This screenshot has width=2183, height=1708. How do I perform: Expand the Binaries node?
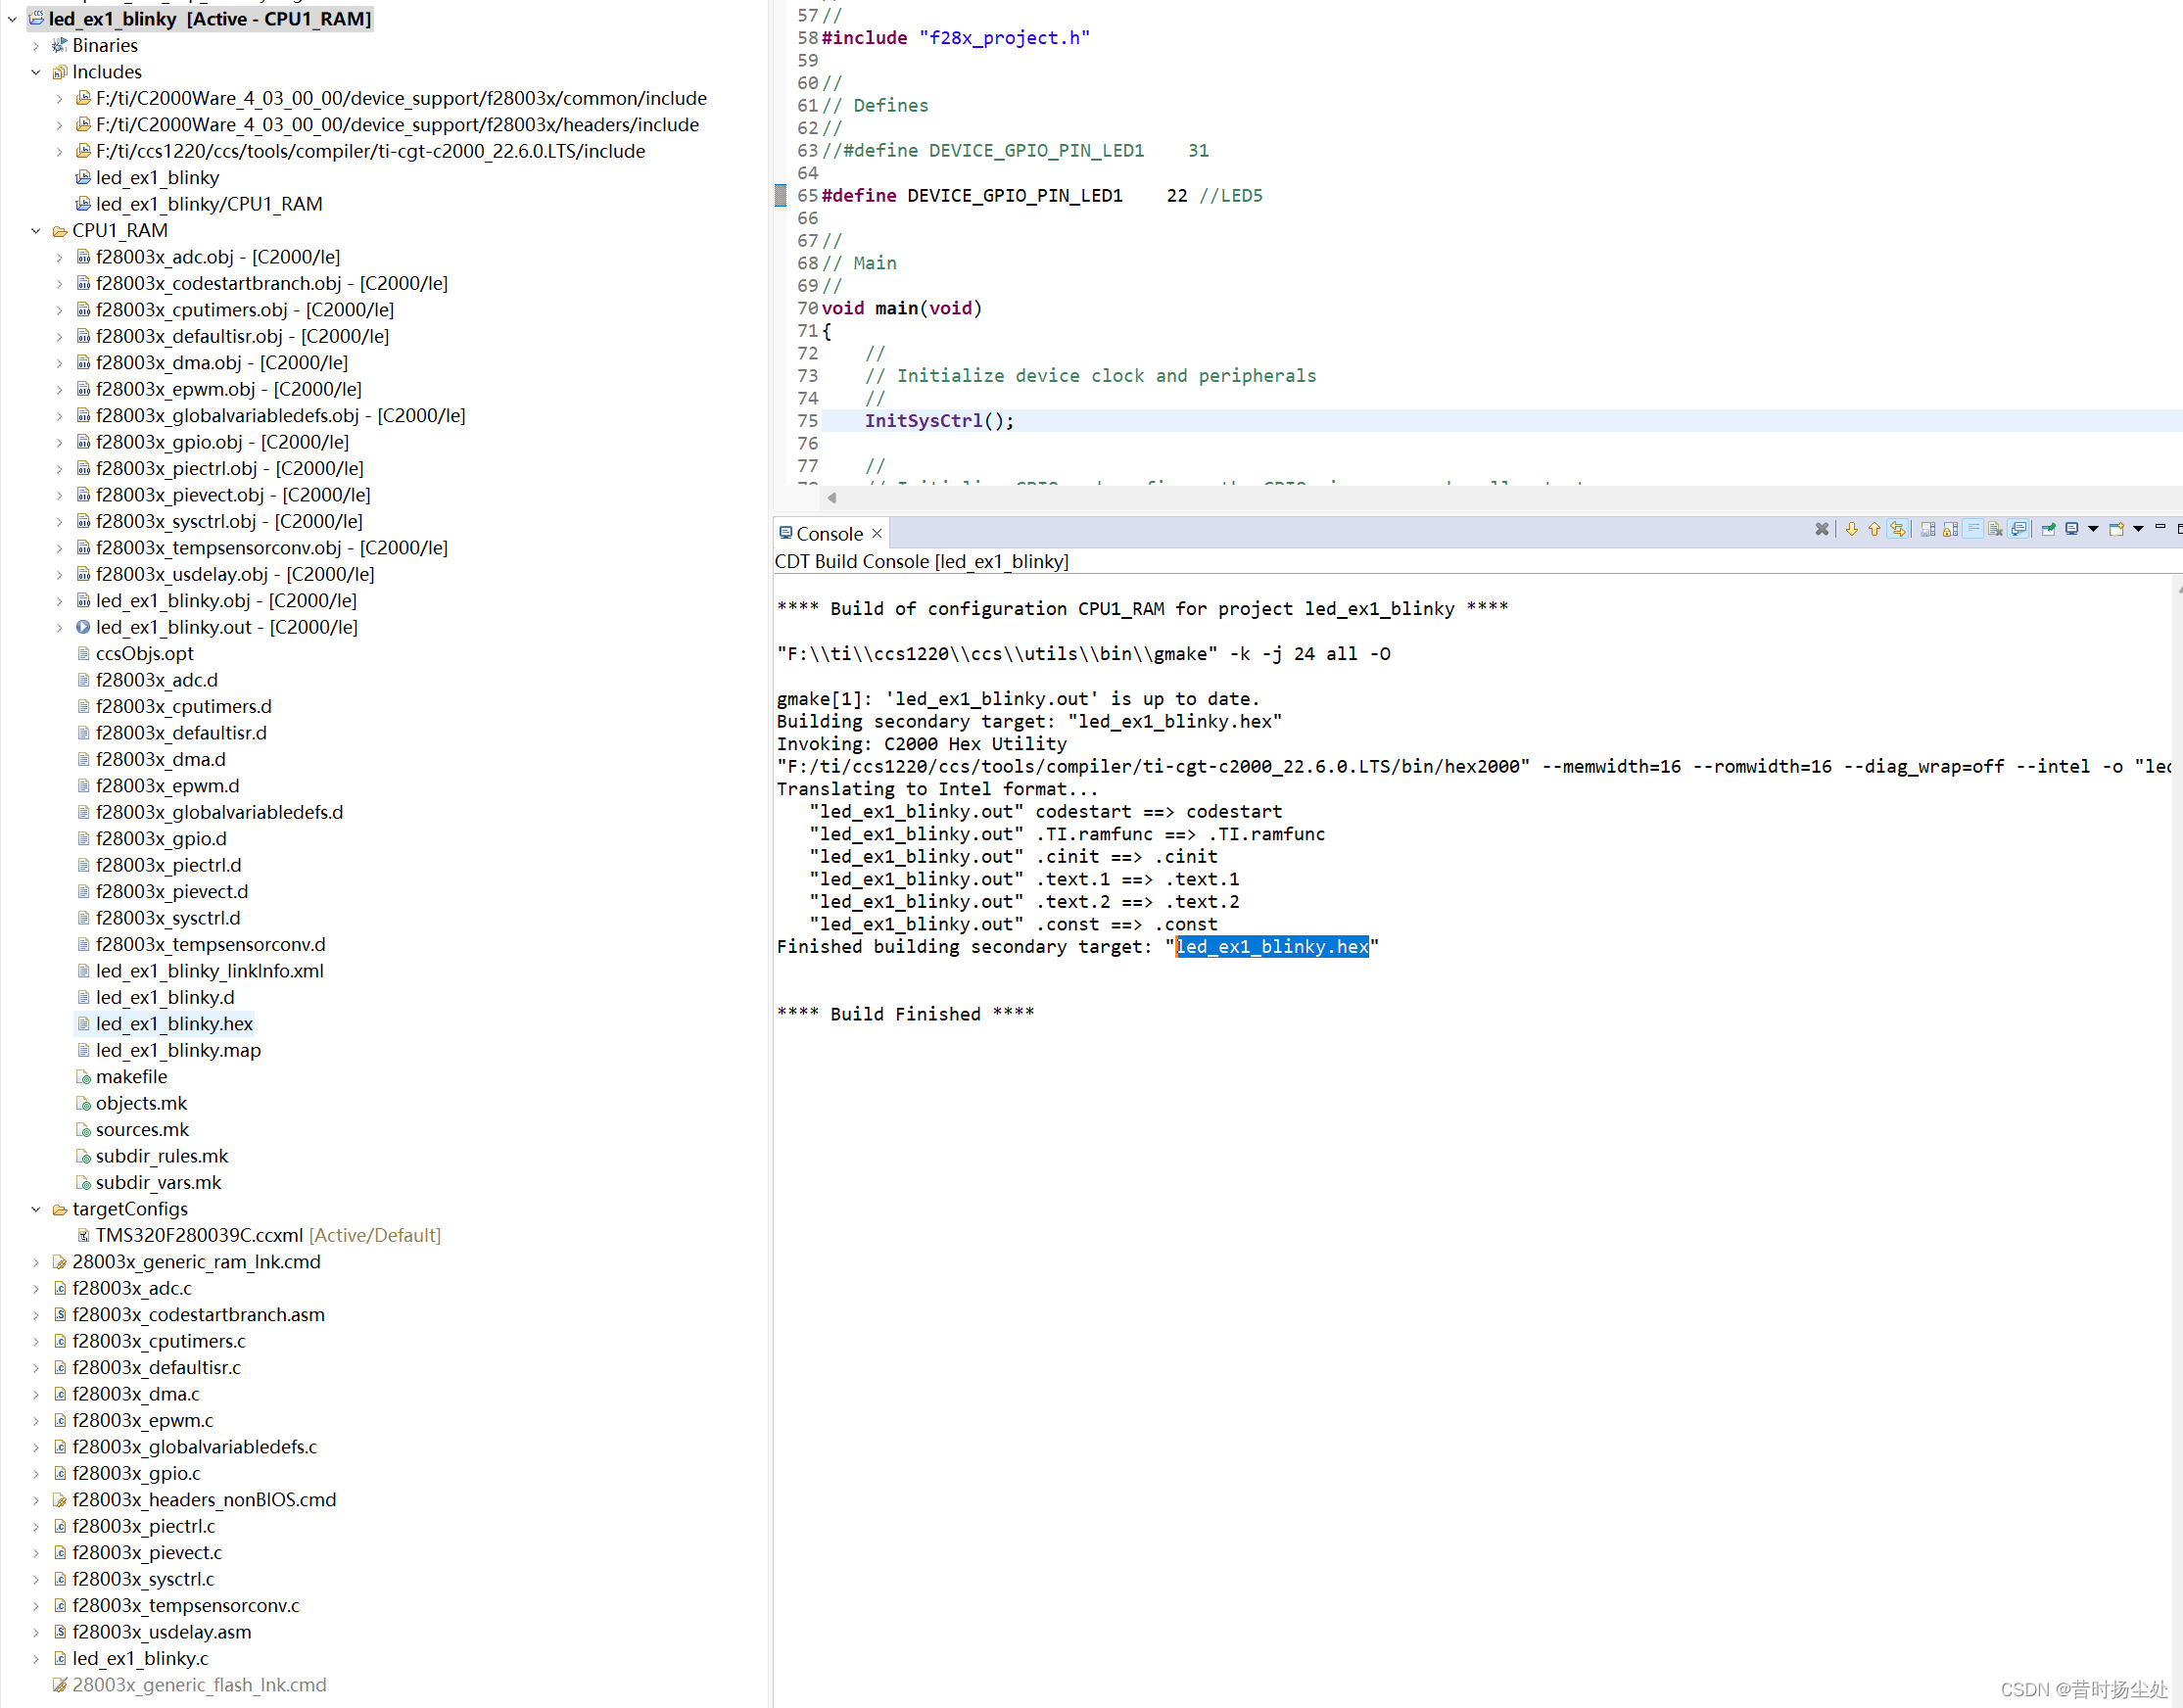pos(35,46)
